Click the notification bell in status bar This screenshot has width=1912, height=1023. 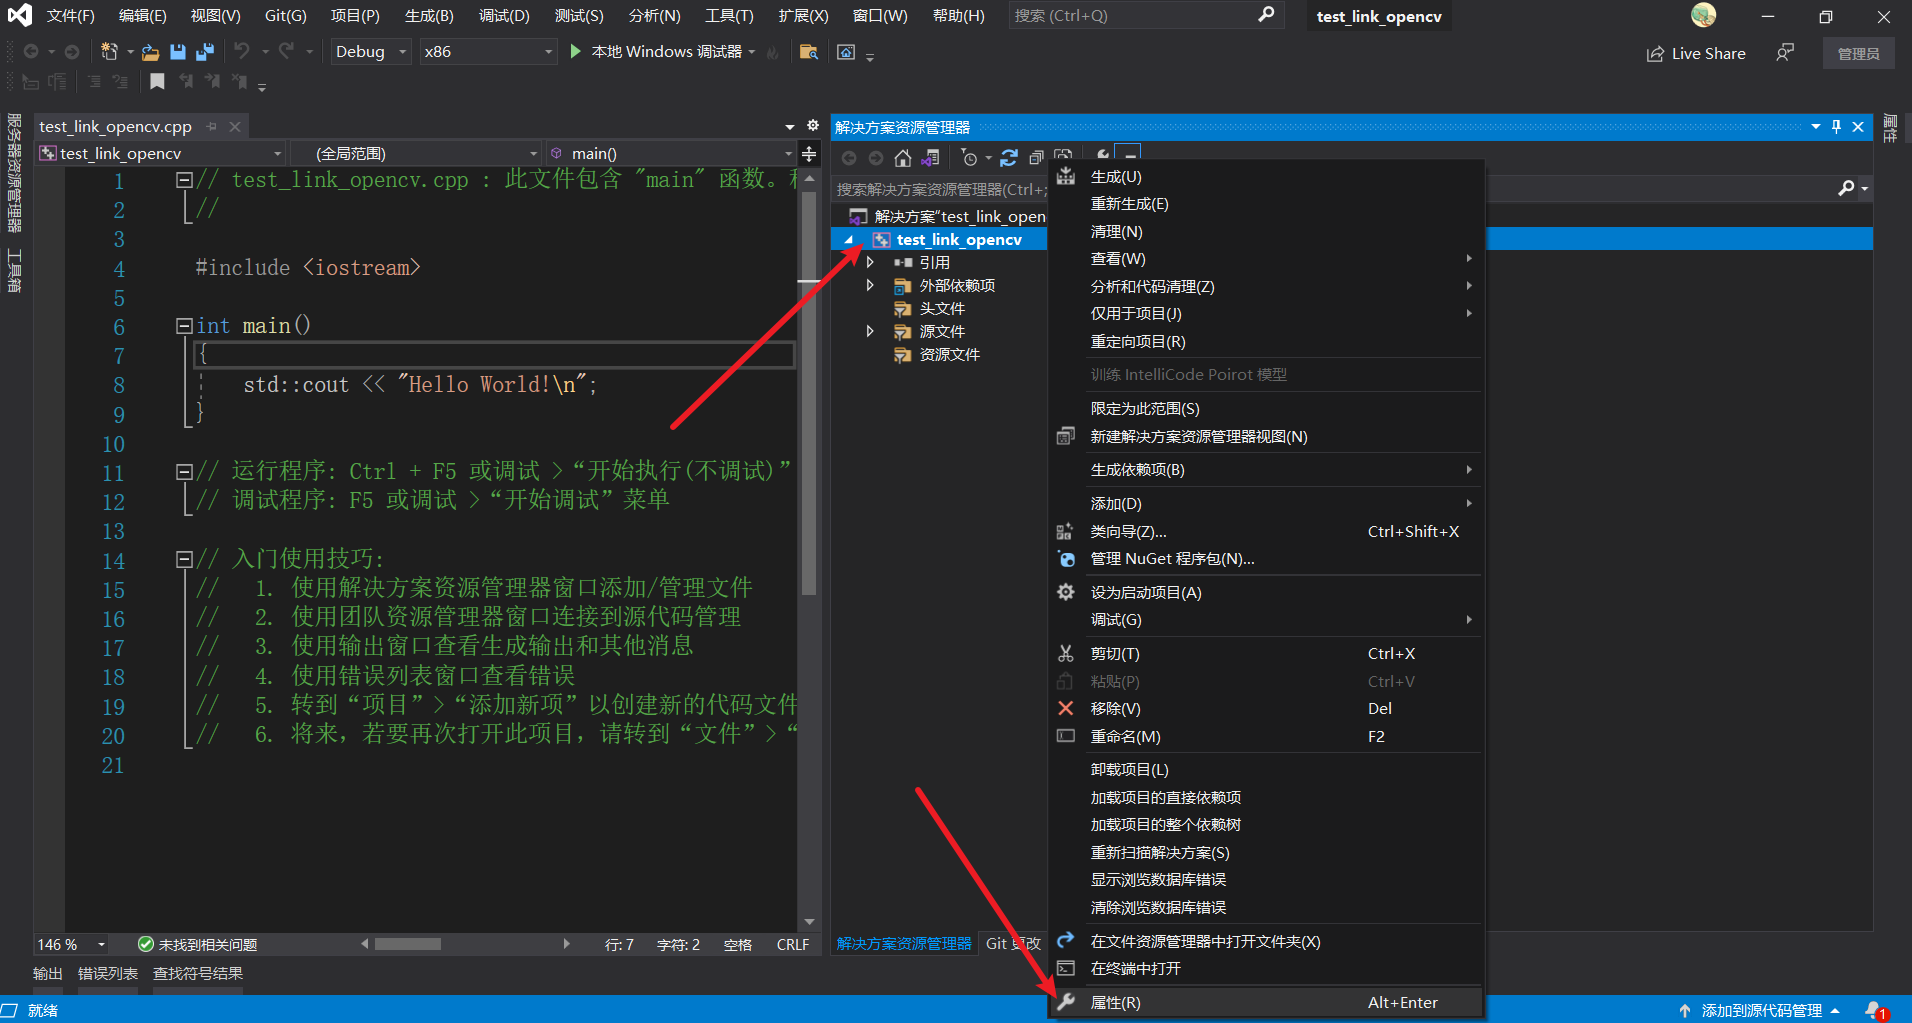click(x=1875, y=1011)
